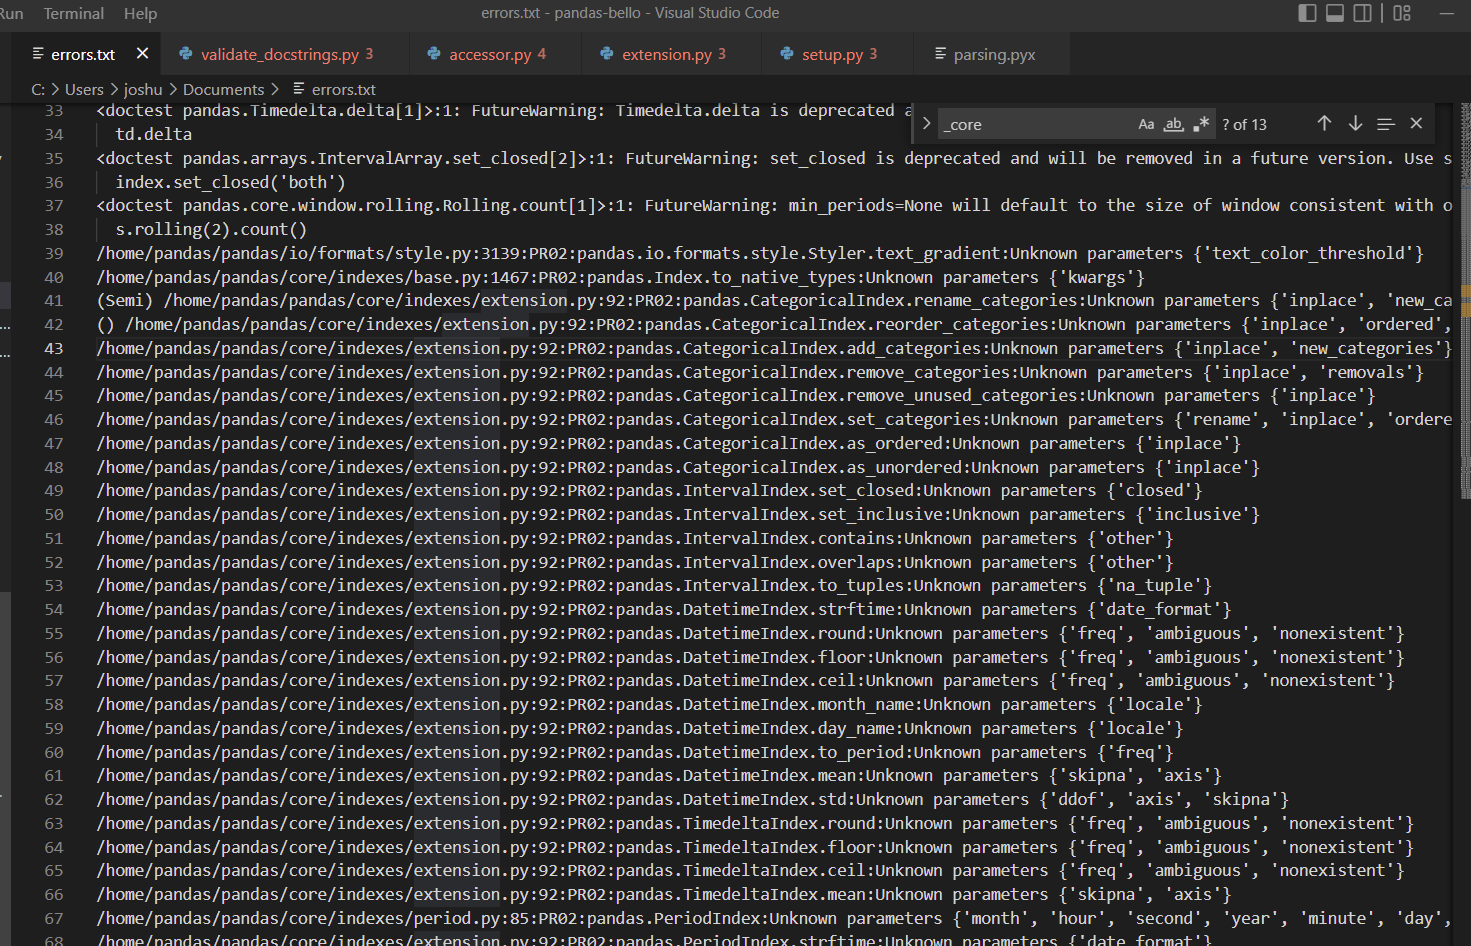Image resolution: width=1471 pixels, height=946 pixels.
Task: Switch to accessor.py tab
Action: click(497, 54)
